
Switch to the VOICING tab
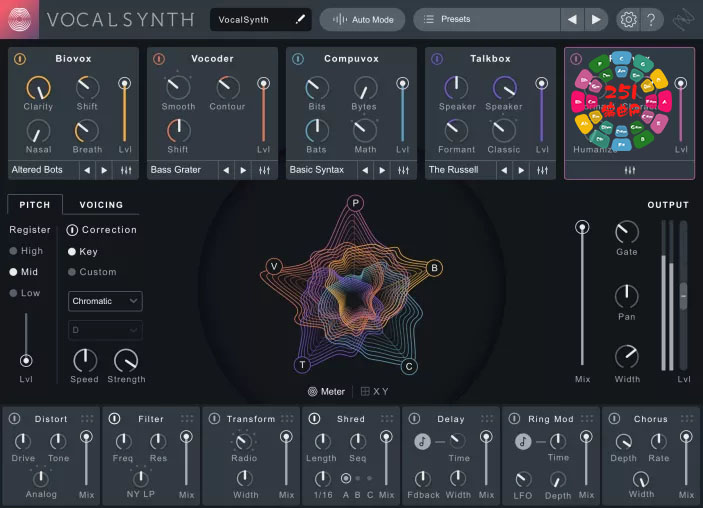pos(101,205)
